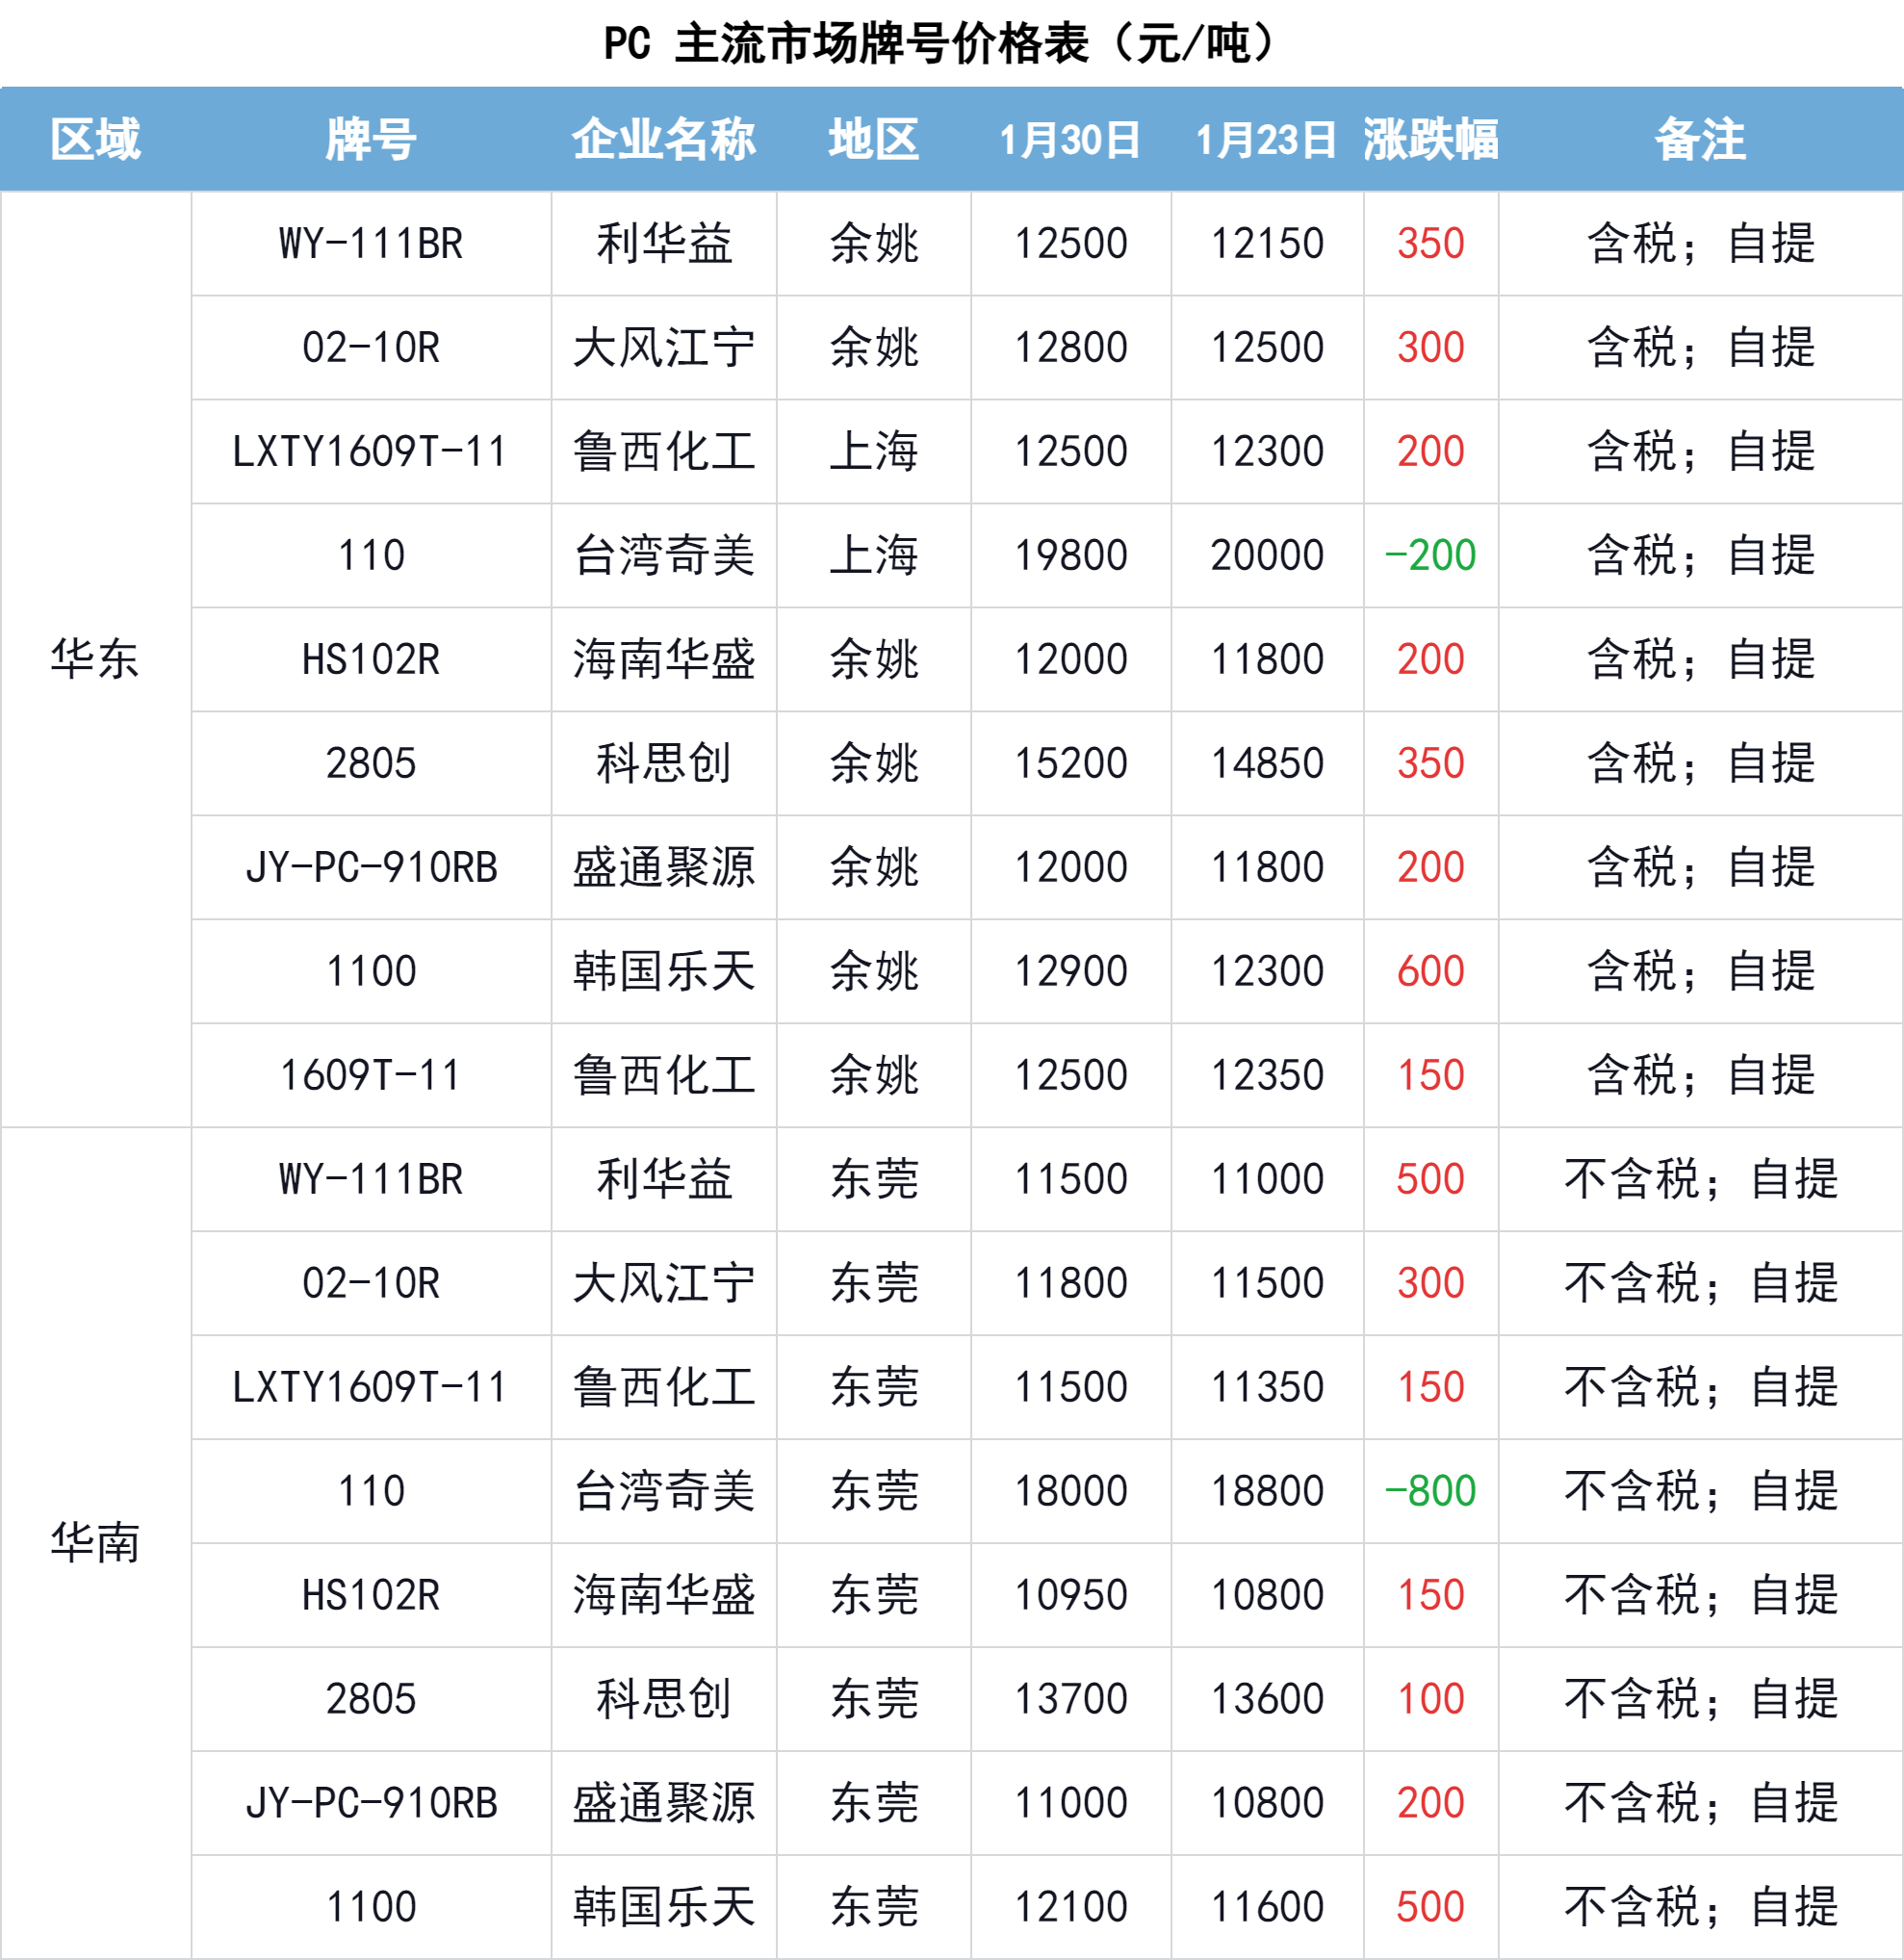
Task: Select price 10950 in 华南 section
Action: 1070,1595
